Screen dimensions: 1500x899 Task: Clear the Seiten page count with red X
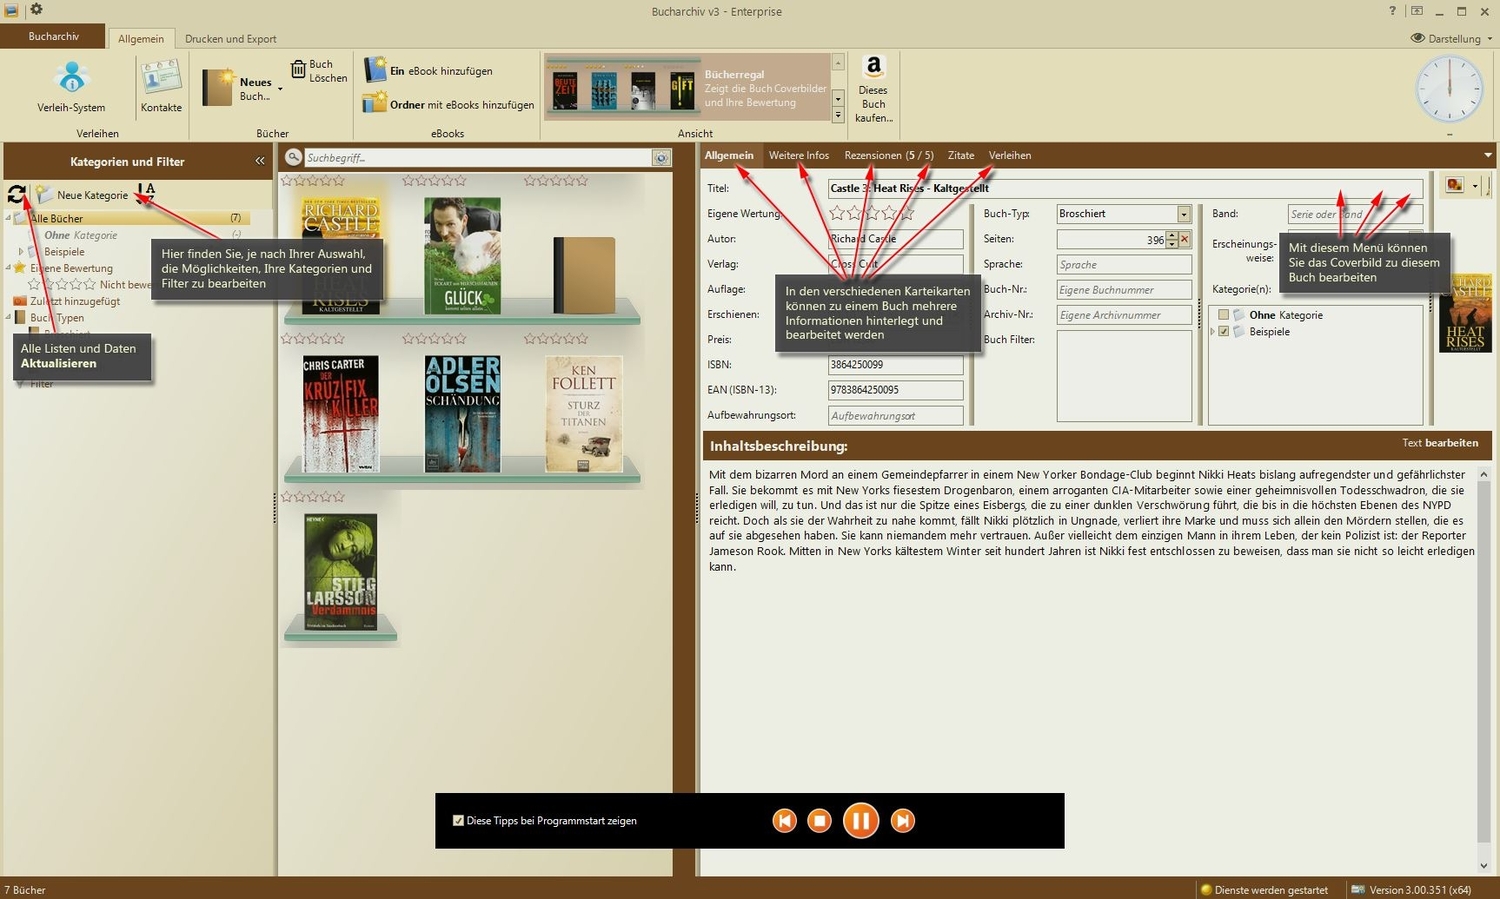point(1184,239)
